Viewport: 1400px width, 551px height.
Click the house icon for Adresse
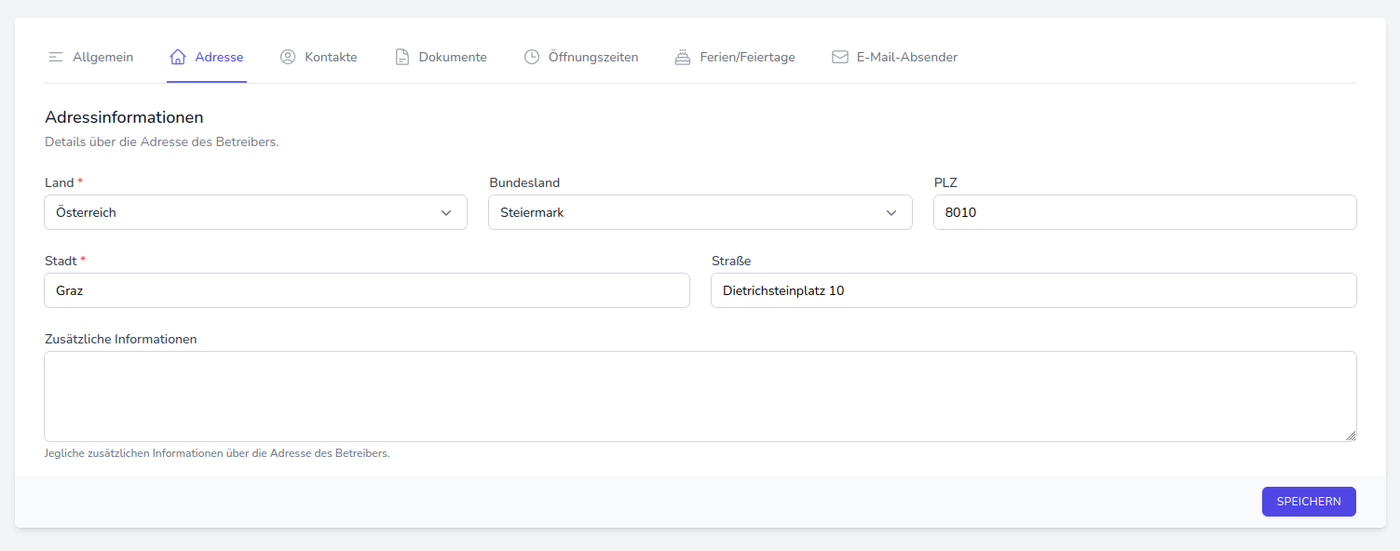[178, 57]
